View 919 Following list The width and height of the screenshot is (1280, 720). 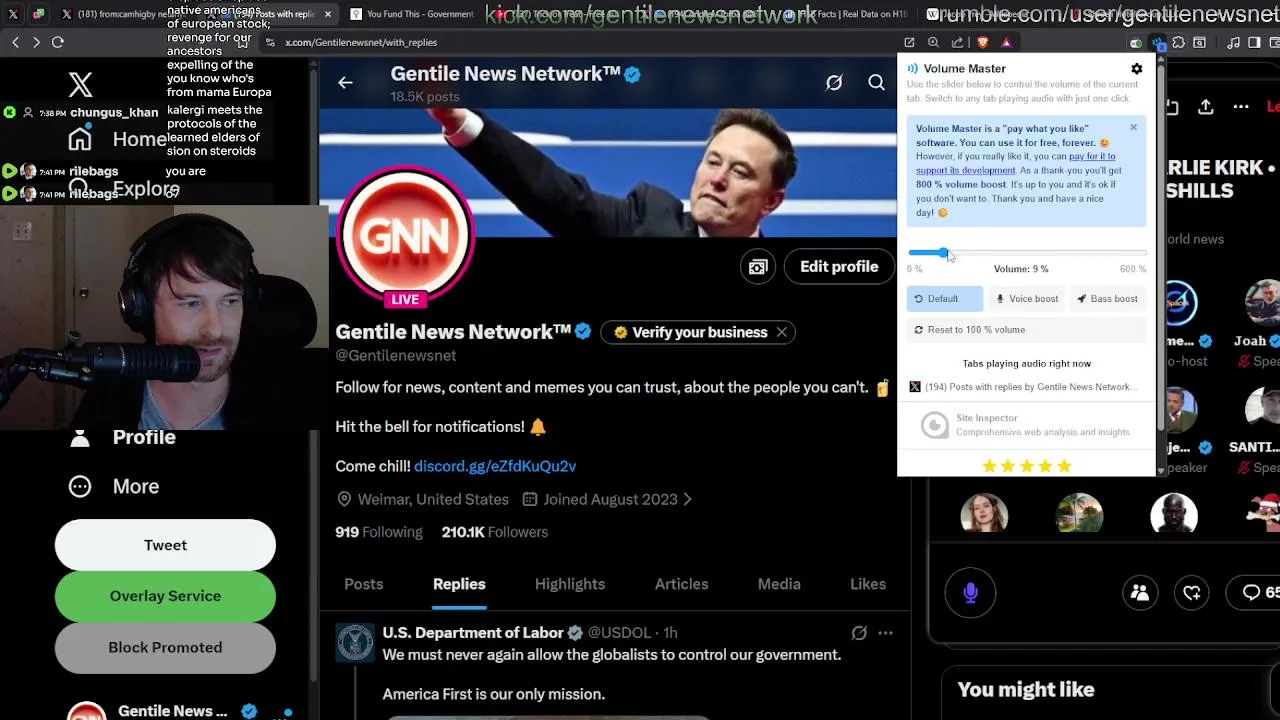(379, 532)
